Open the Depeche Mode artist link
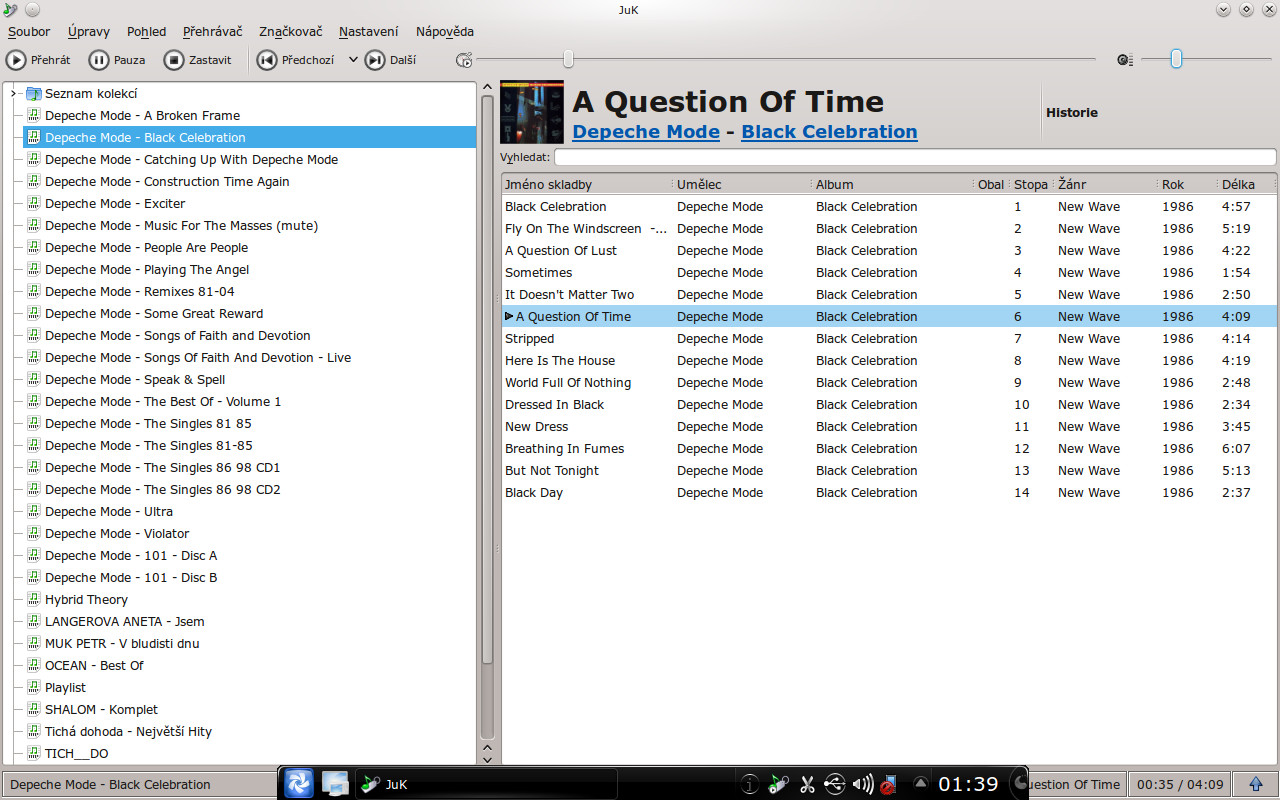The image size is (1280, 800). tap(646, 132)
